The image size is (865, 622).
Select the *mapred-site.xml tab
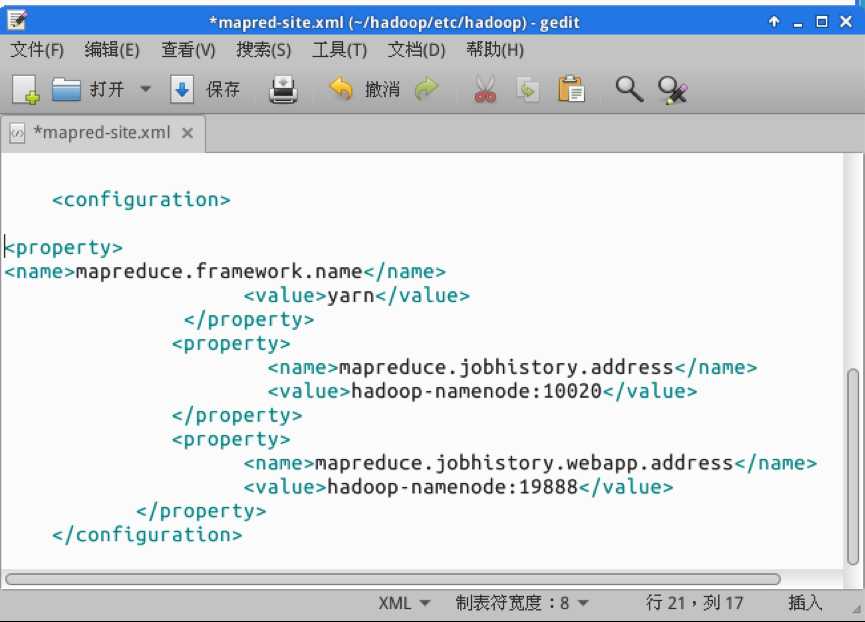click(x=102, y=133)
